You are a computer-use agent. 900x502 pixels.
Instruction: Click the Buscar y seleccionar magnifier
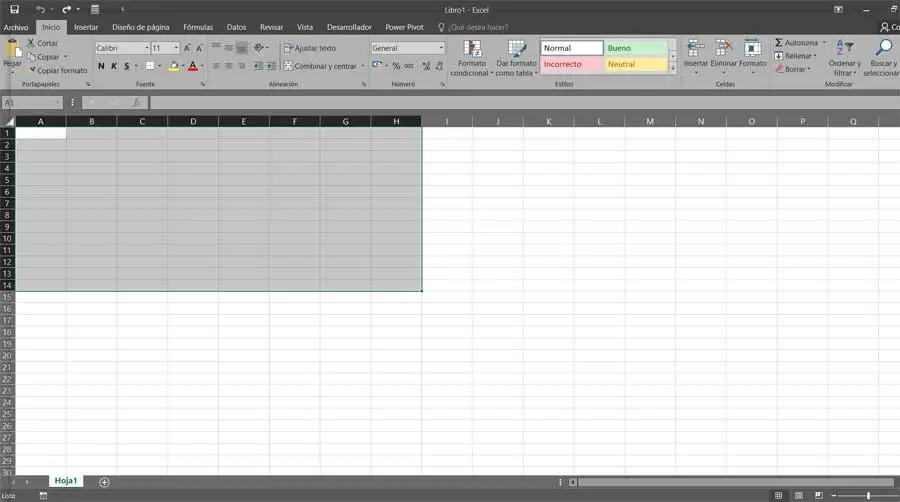[x=884, y=48]
